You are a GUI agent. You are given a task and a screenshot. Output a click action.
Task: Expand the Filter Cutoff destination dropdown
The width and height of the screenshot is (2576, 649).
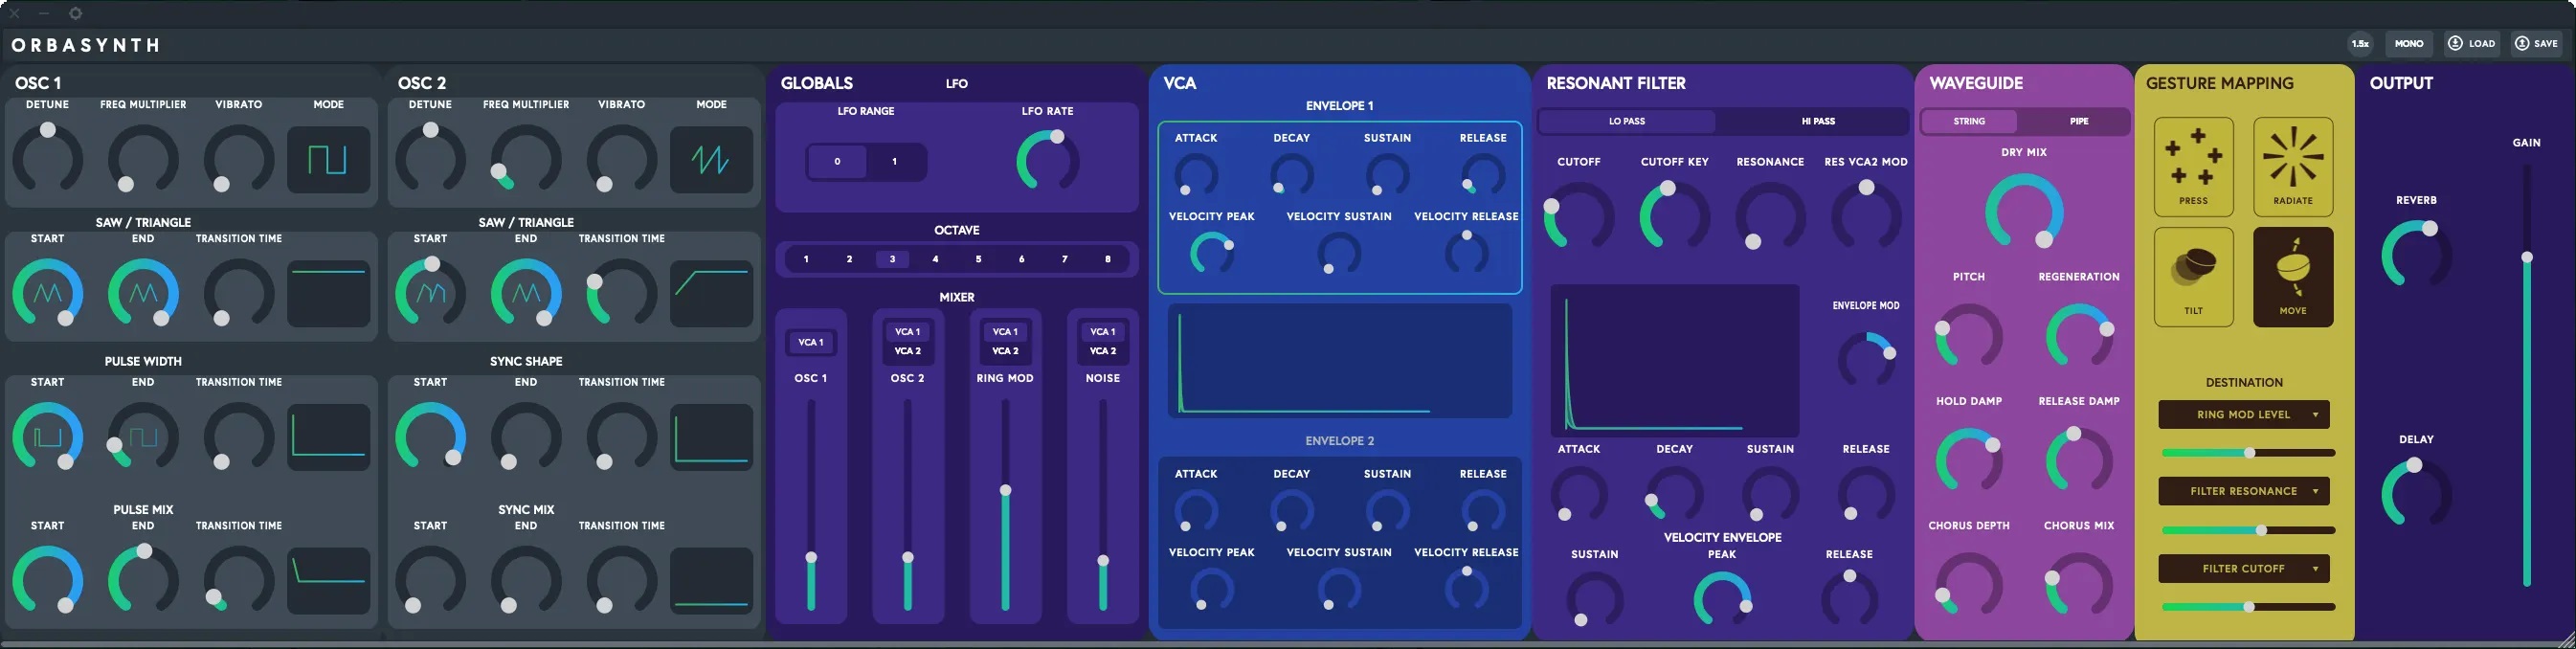[2243, 569]
